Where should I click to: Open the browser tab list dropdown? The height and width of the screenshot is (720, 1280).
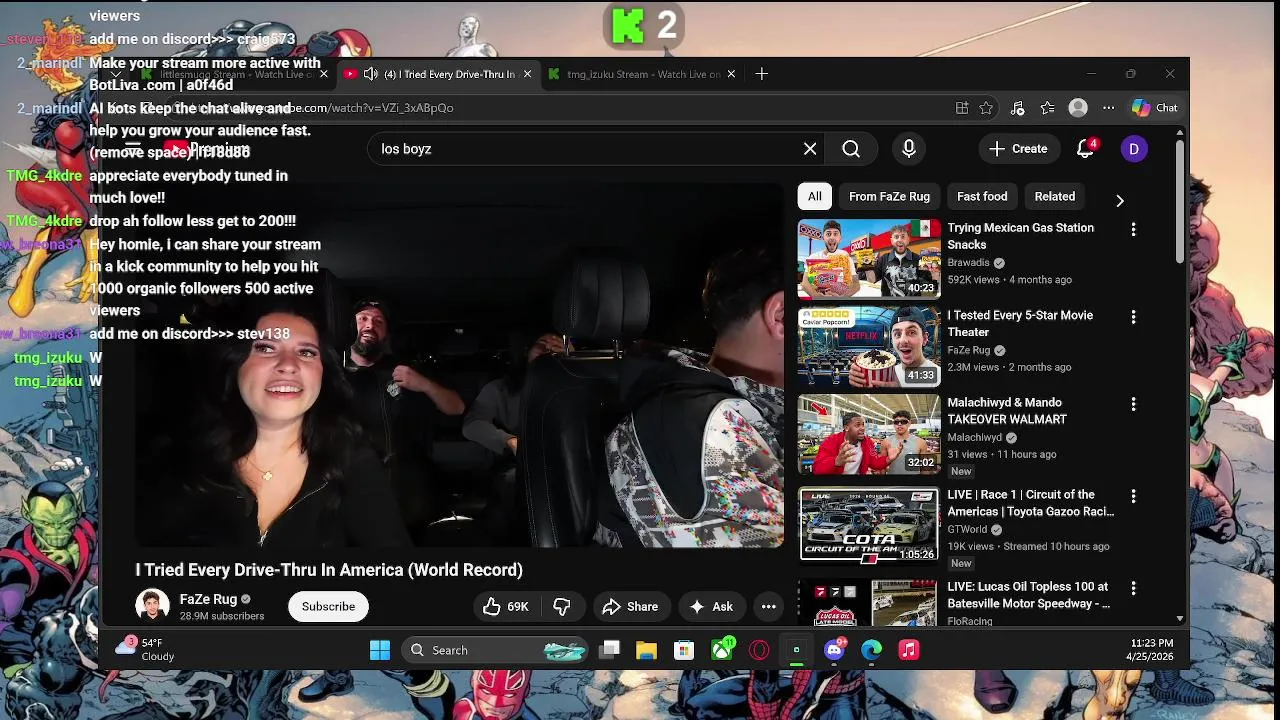(117, 74)
